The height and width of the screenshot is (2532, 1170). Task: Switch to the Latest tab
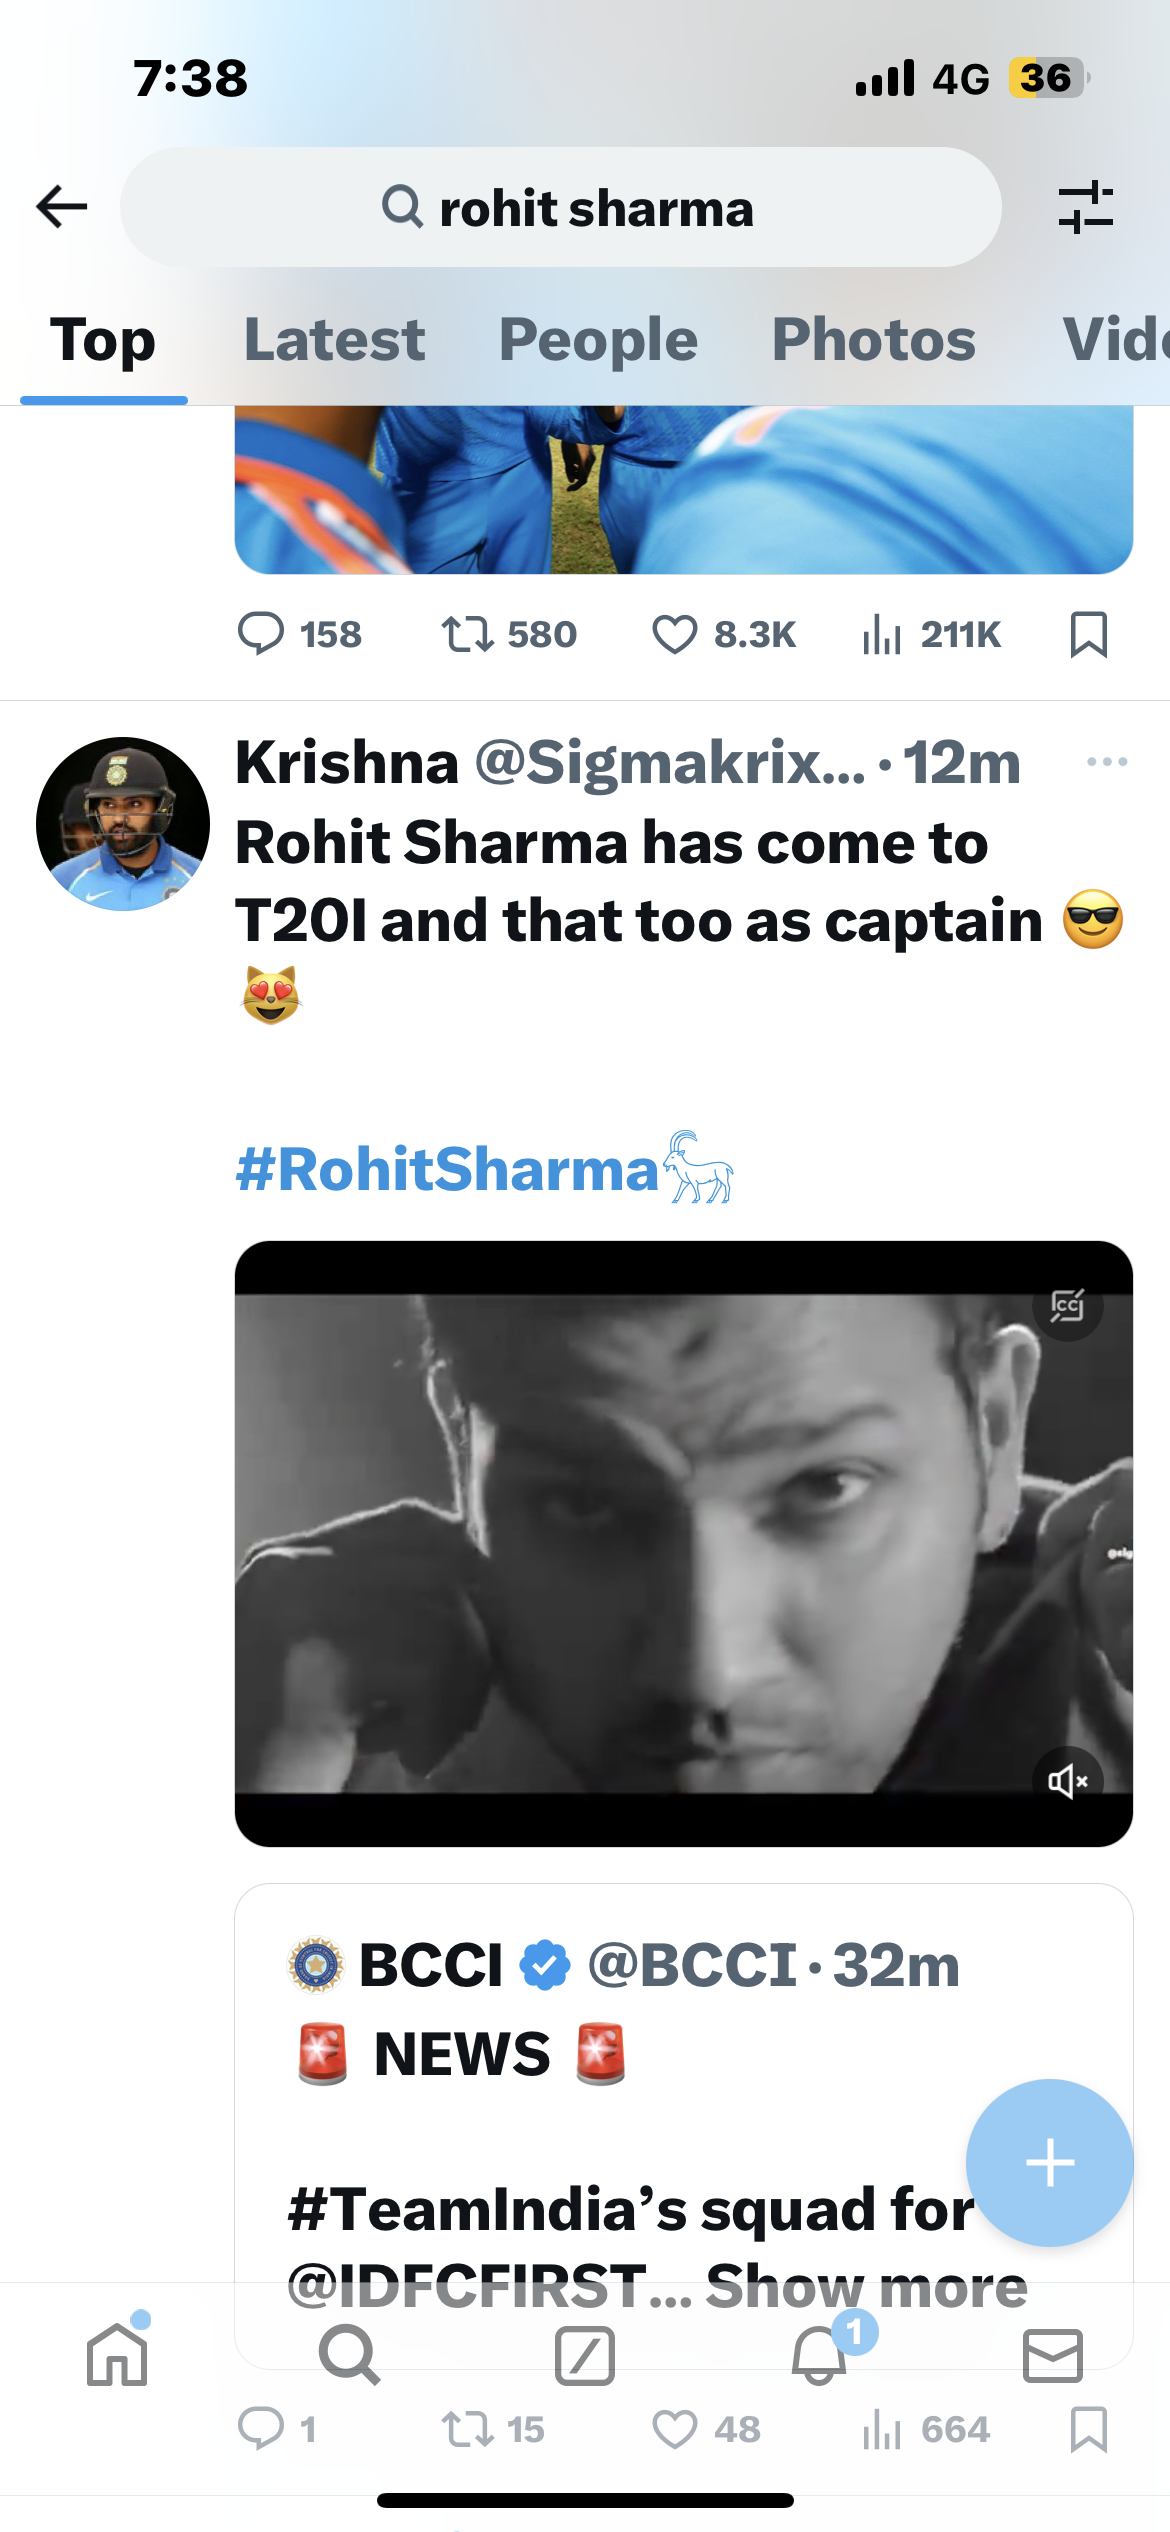[x=334, y=340]
